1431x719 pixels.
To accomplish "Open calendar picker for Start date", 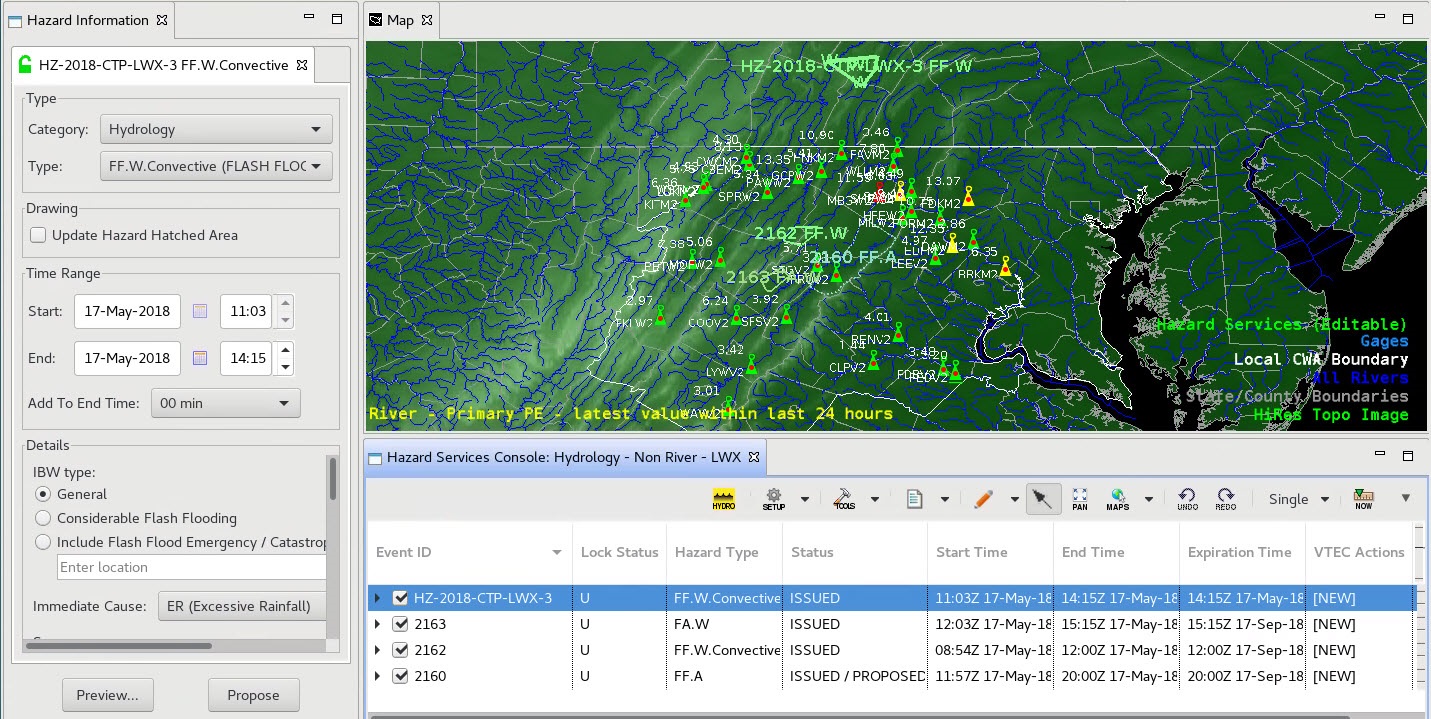I will [200, 311].
